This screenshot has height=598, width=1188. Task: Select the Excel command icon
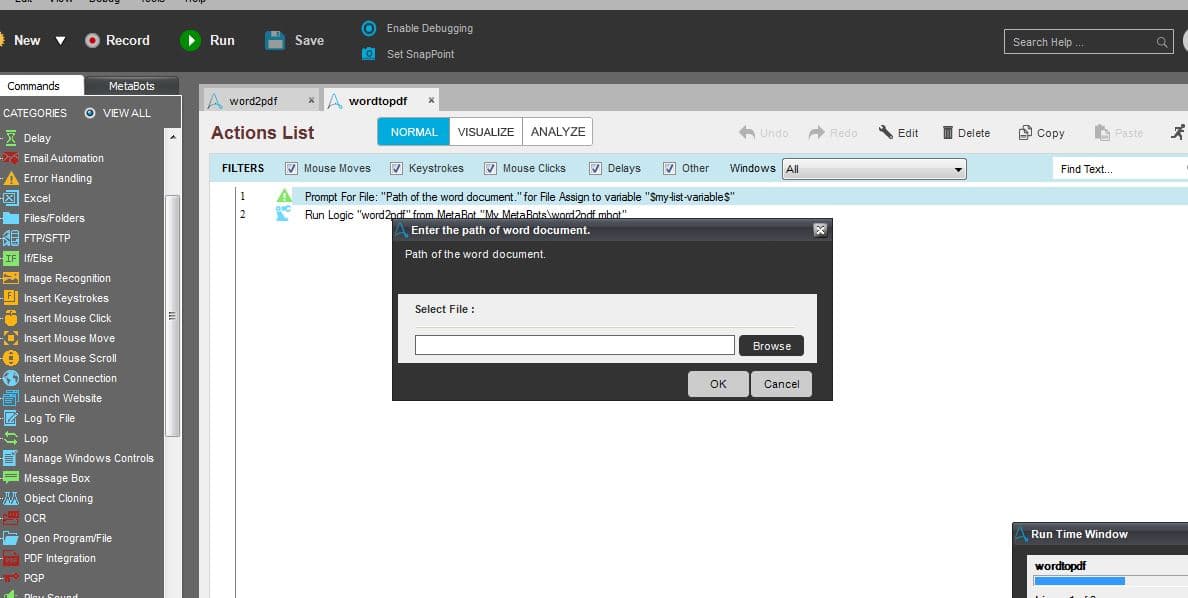[x=11, y=198]
